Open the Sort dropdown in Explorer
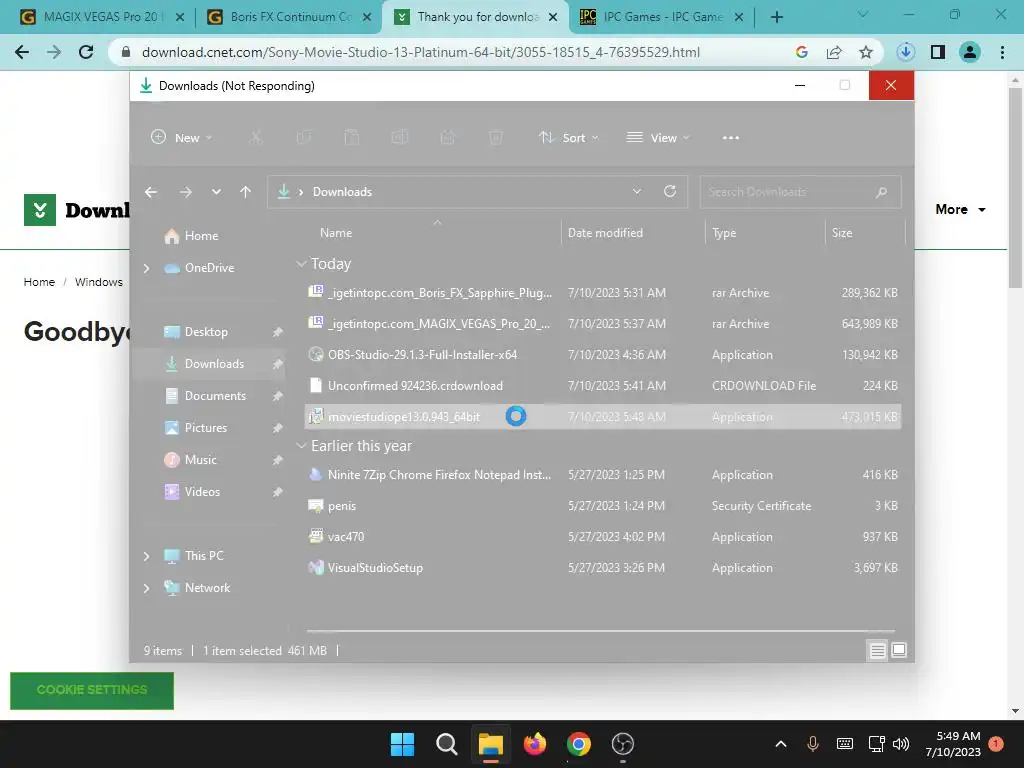The width and height of the screenshot is (1024, 768). coord(568,138)
